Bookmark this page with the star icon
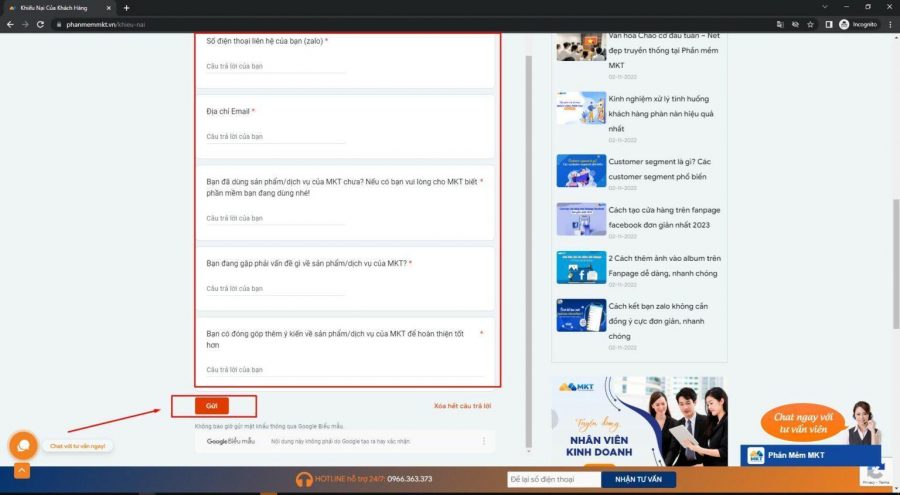This screenshot has width=900, height=495. [x=810, y=24]
